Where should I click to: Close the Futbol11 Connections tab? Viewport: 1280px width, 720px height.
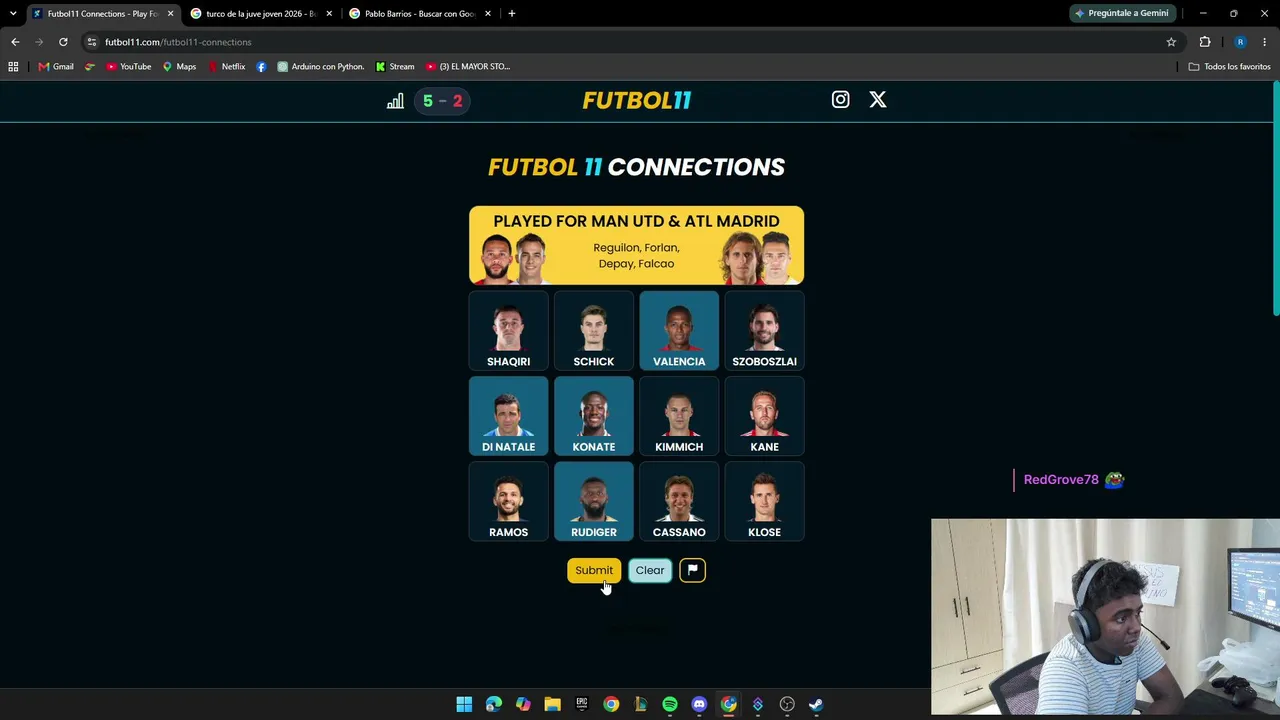pos(170,14)
